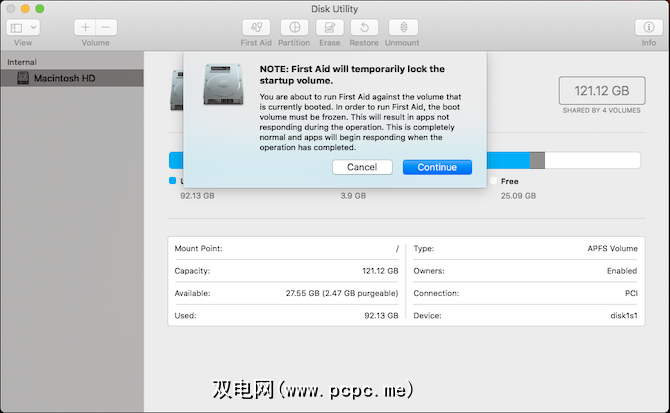Click the Free label
The height and width of the screenshot is (413, 670).
(509, 181)
